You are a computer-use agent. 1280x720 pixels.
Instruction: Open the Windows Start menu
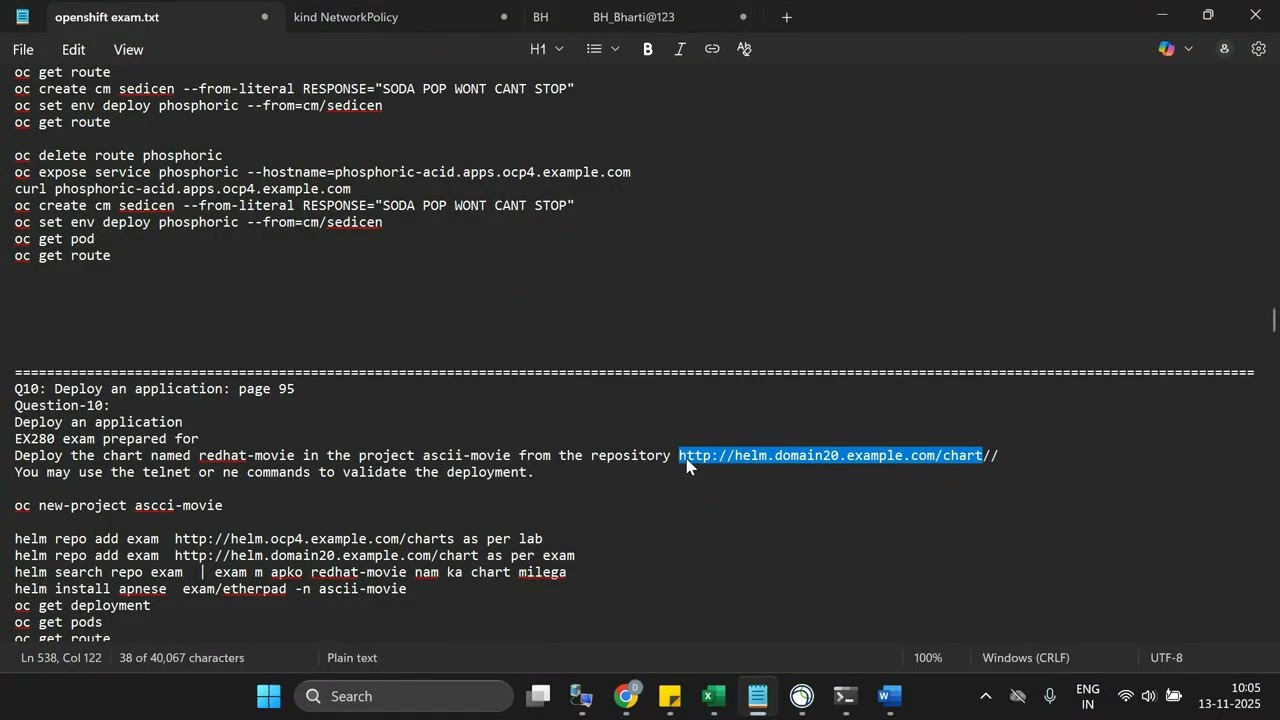point(269,696)
